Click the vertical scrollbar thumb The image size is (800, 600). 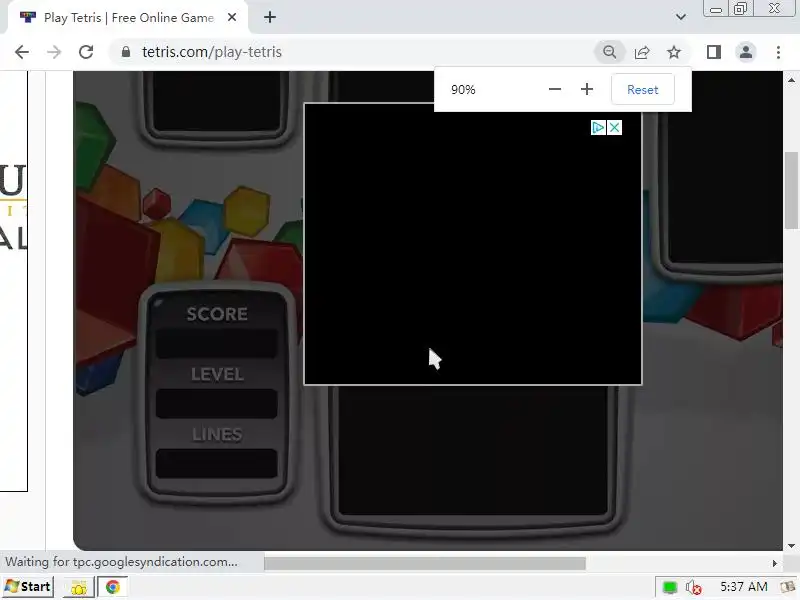(791, 190)
